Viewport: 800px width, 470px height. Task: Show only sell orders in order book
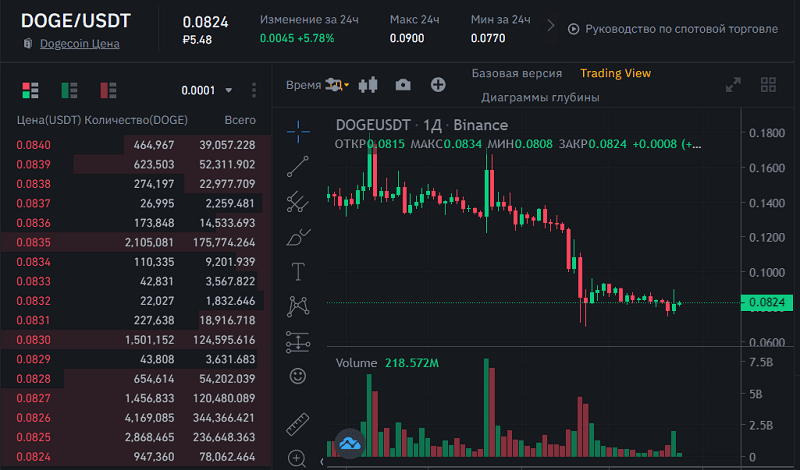point(108,90)
